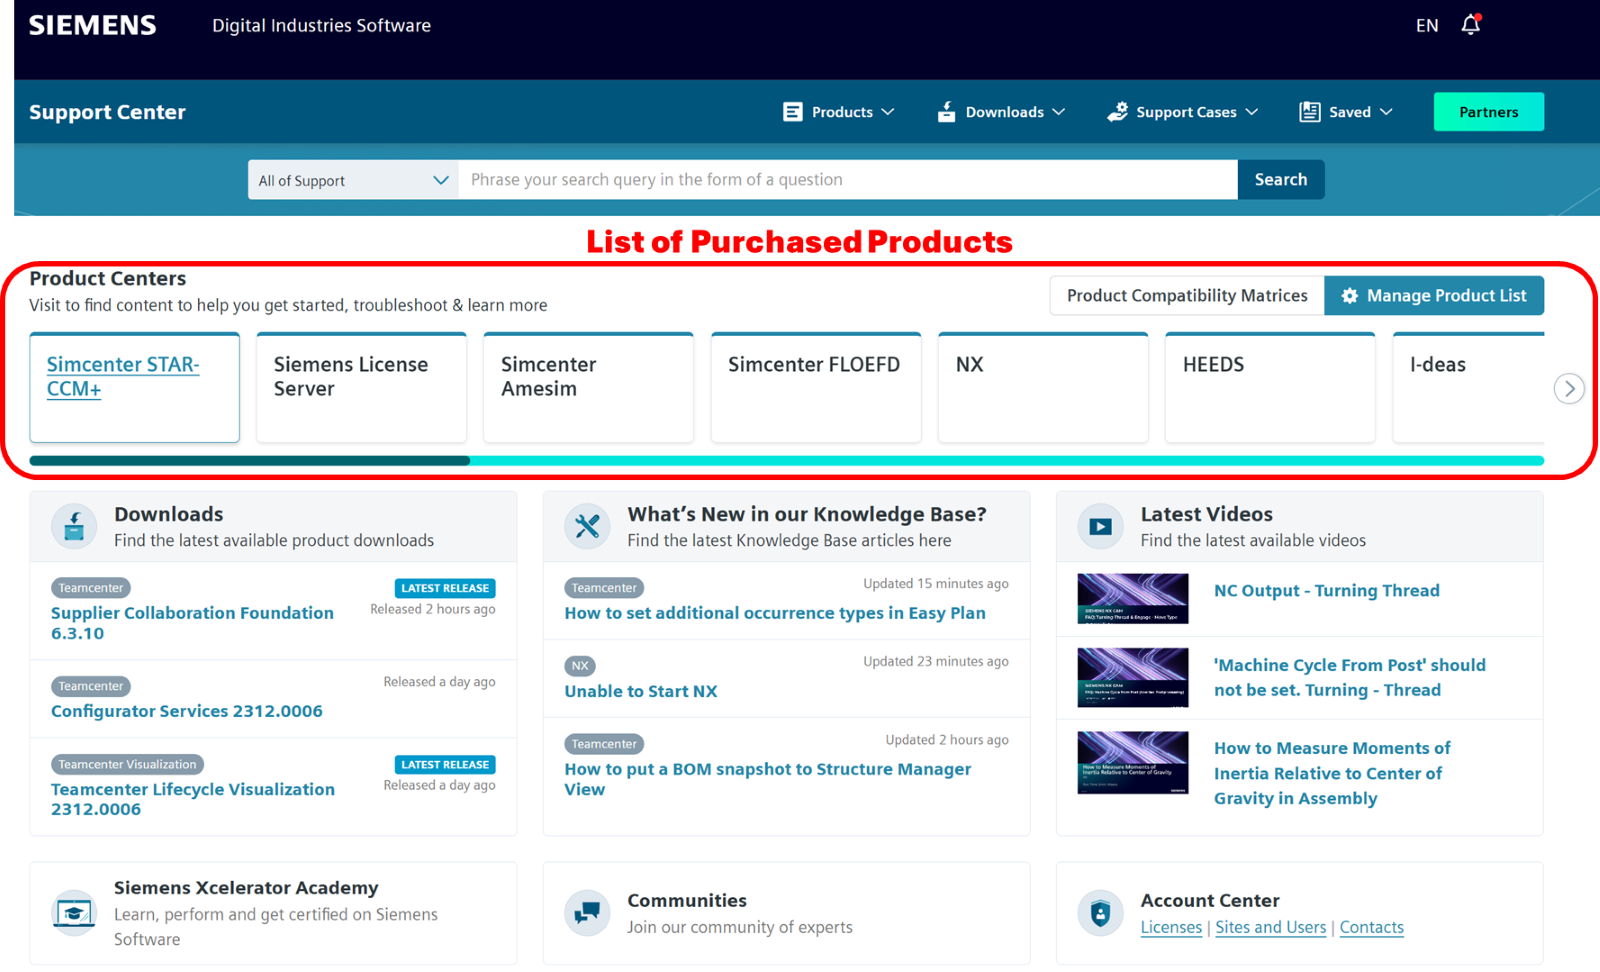Click the Teamcenter Visualization tag
Viewport: 1600px width, 972px height.
[x=127, y=764]
